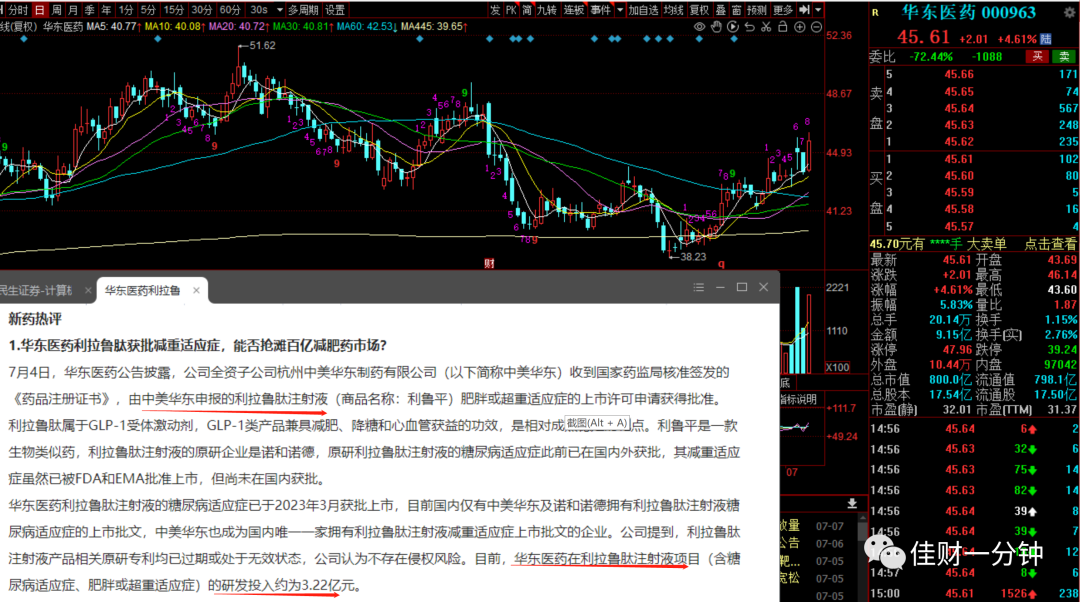The height and width of the screenshot is (602, 1080).
Task: Toggle the 简 simplified view button
Action: pyautogui.click(x=527, y=10)
